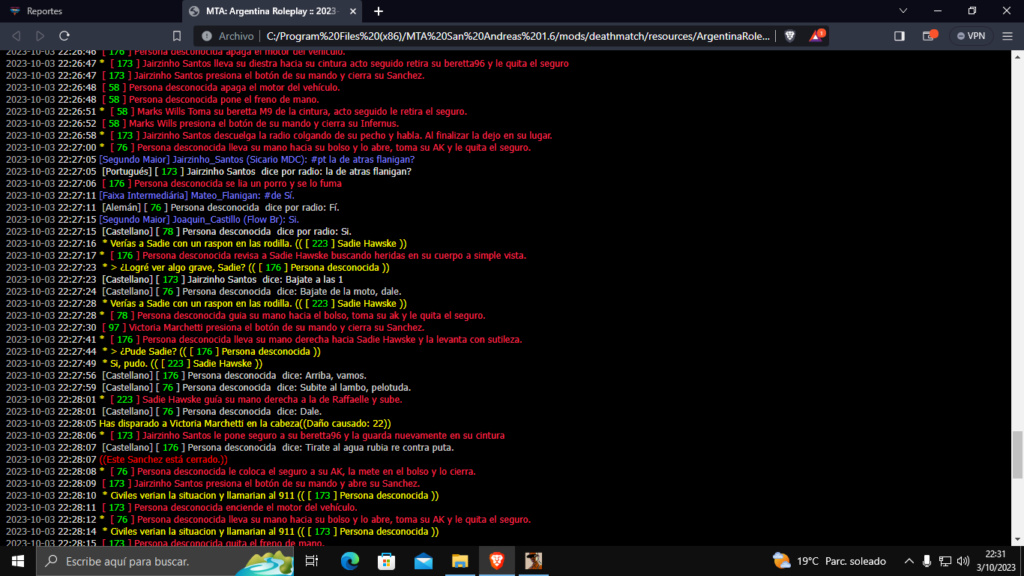This screenshot has width=1024, height=576.
Task: Open Brave Wallet icon in toolbar
Action: pyautogui.click(x=929, y=36)
